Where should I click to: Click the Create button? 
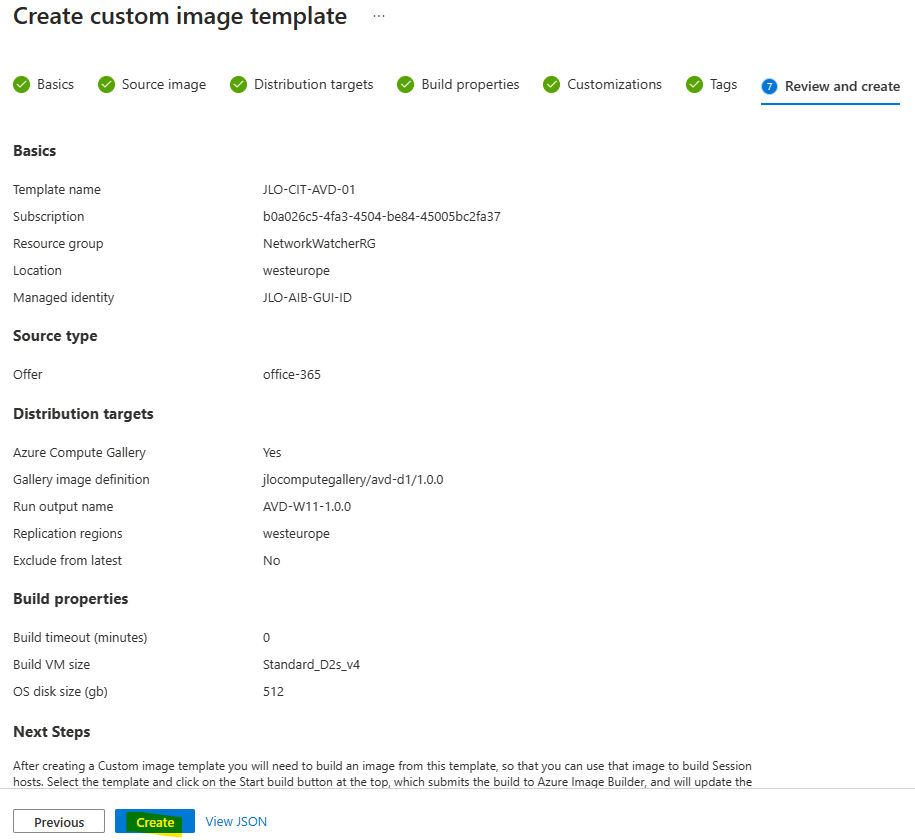[155, 821]
